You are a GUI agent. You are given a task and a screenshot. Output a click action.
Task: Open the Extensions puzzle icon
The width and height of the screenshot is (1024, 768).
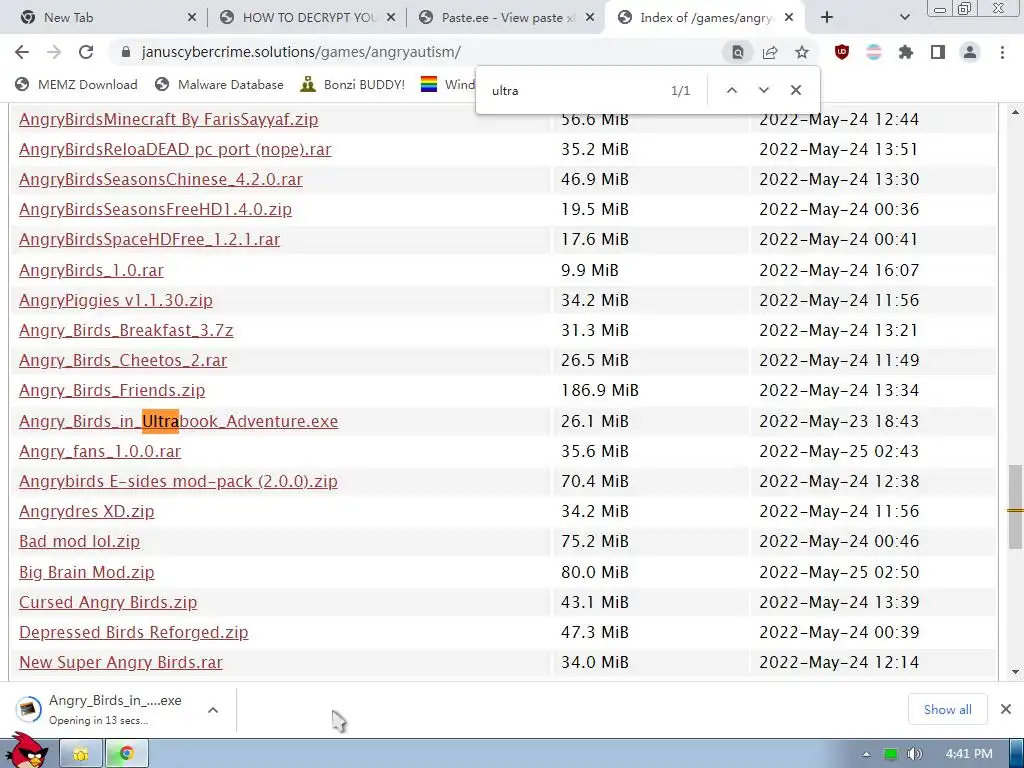906,52
